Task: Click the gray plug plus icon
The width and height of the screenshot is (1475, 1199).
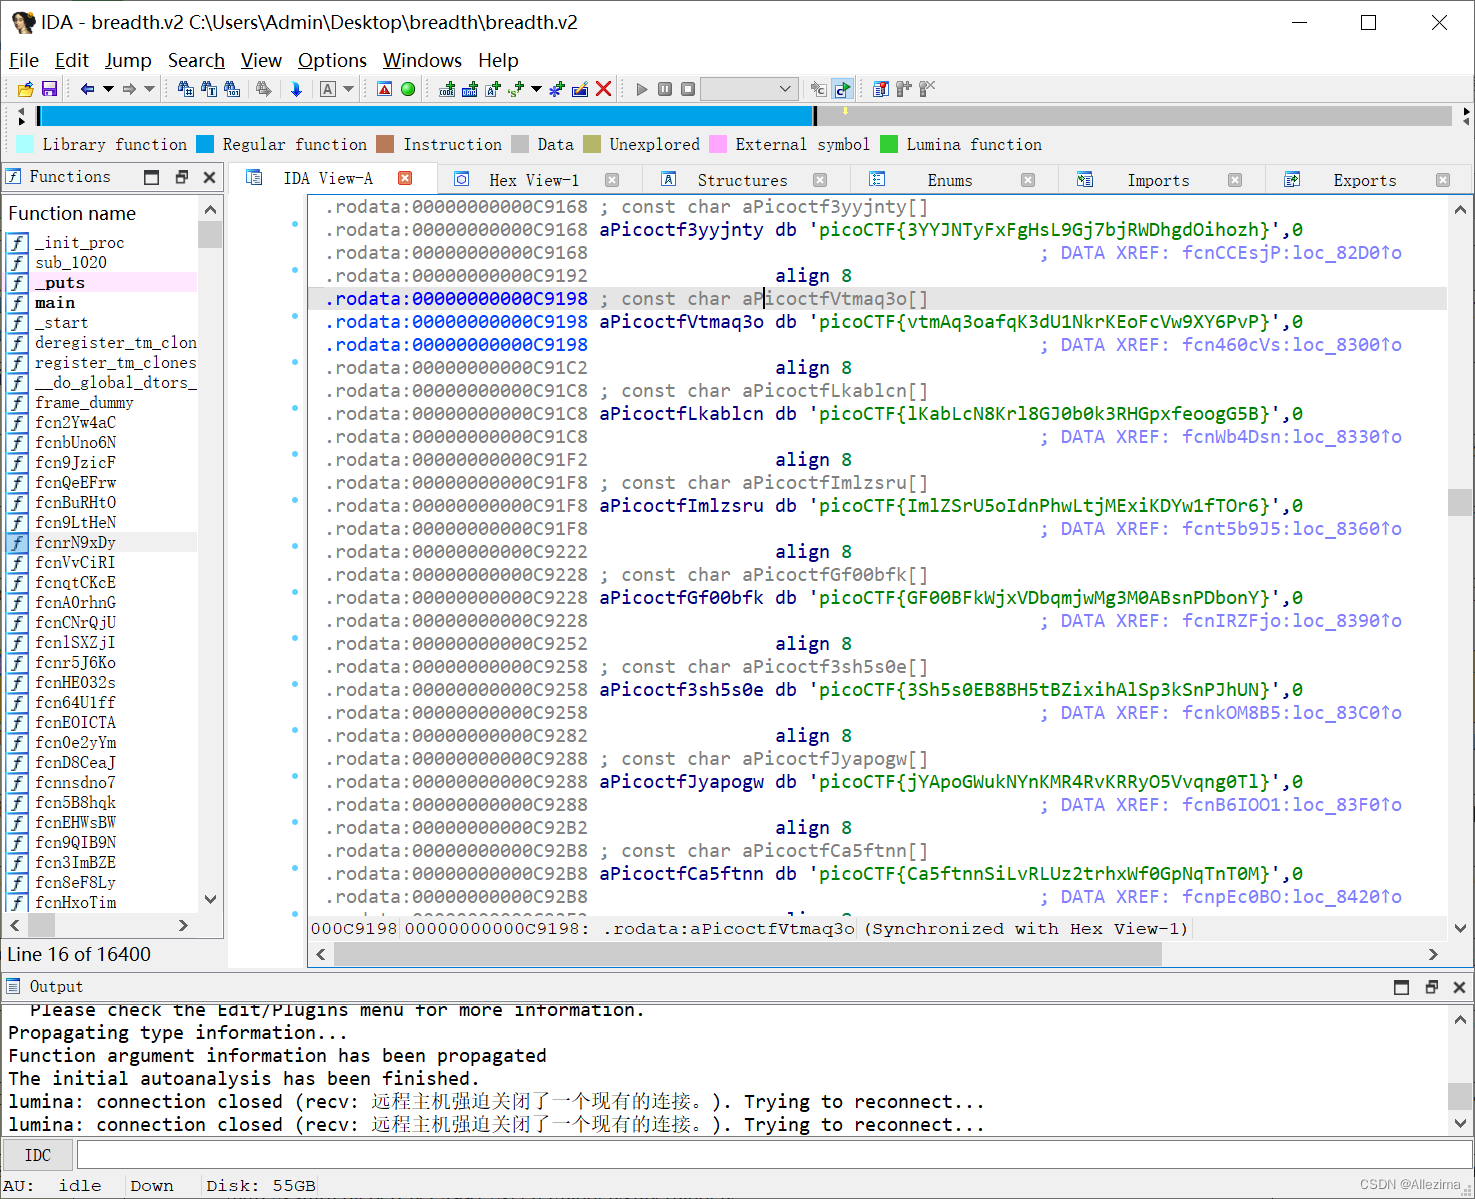Action: point(903,89)
